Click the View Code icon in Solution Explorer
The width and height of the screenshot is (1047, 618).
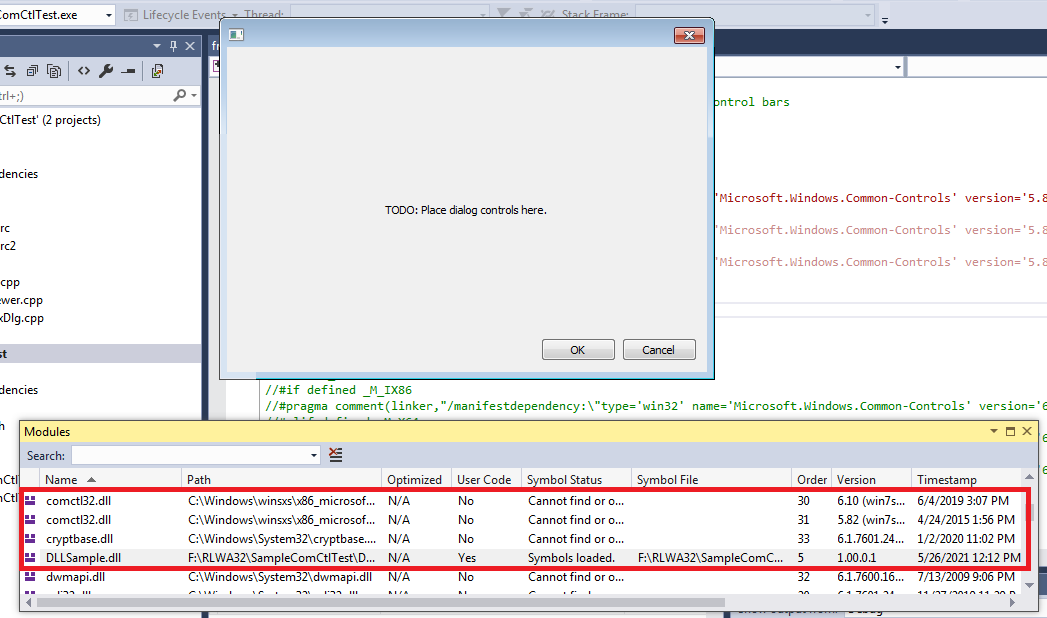[83, 71]
